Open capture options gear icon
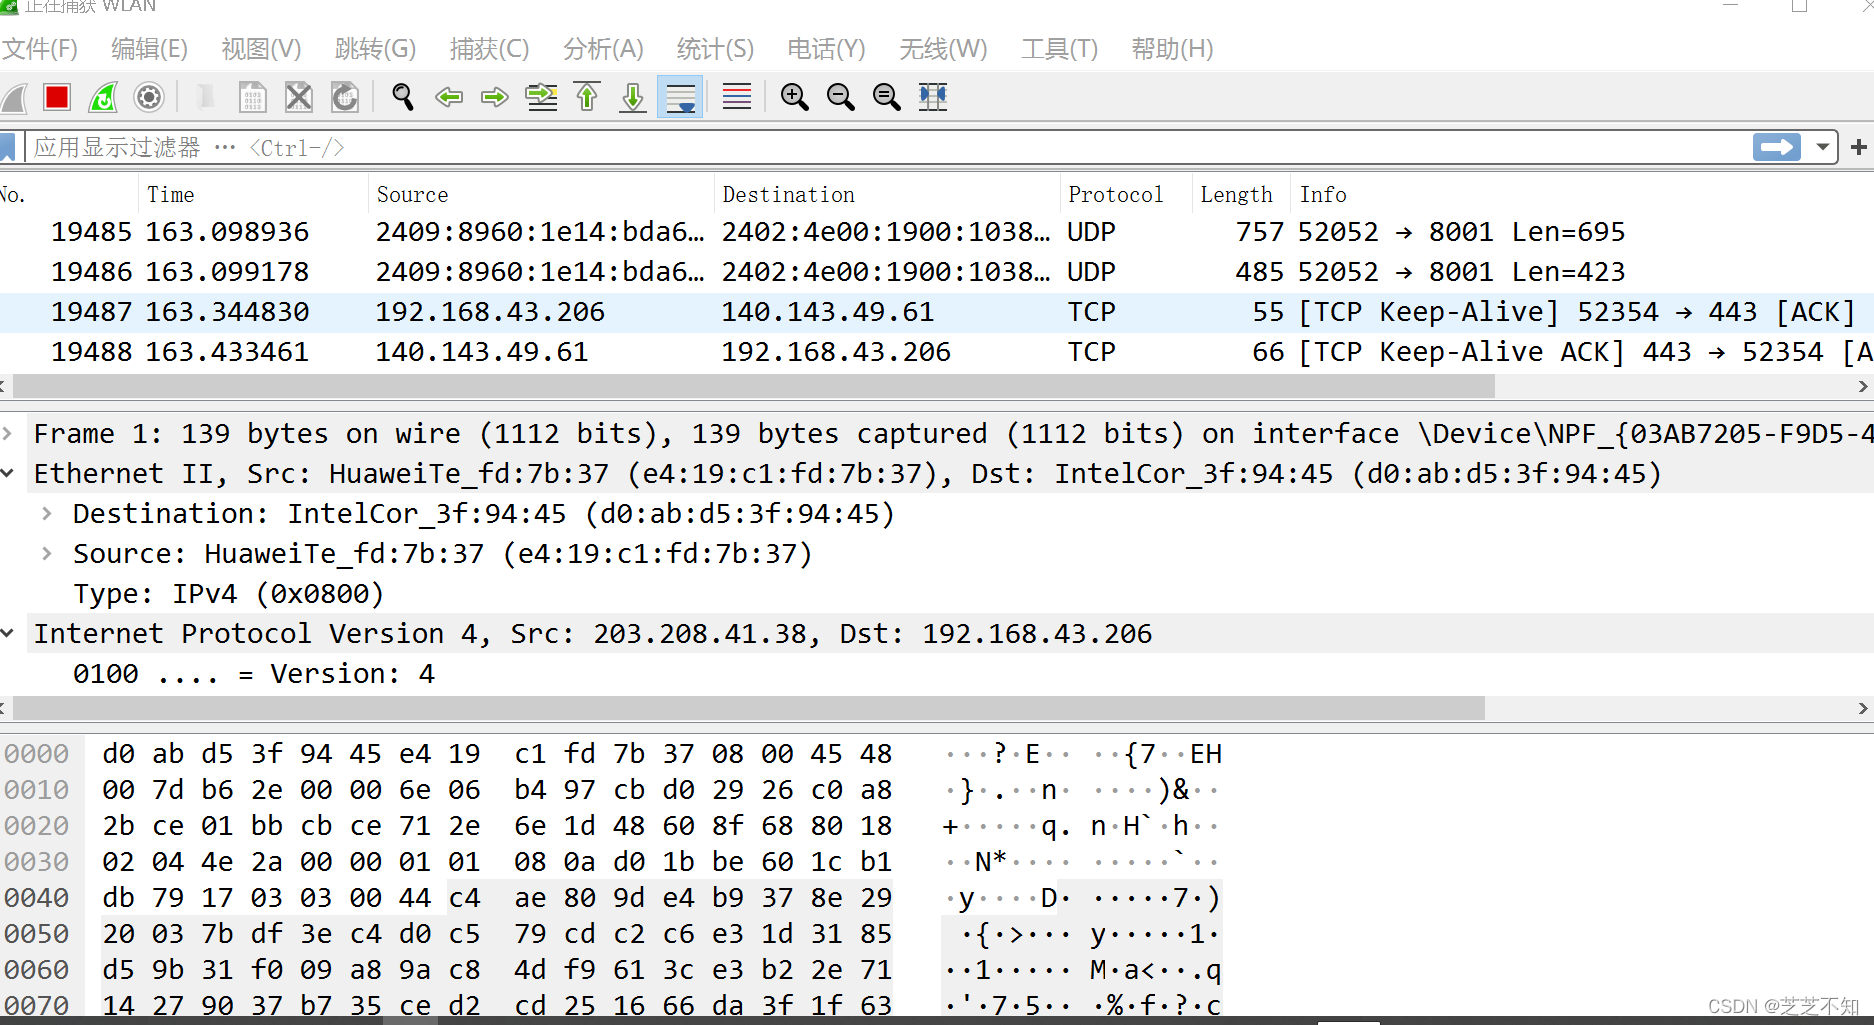The height and width of the screenshot is (1025, 1874). point(149,97)
